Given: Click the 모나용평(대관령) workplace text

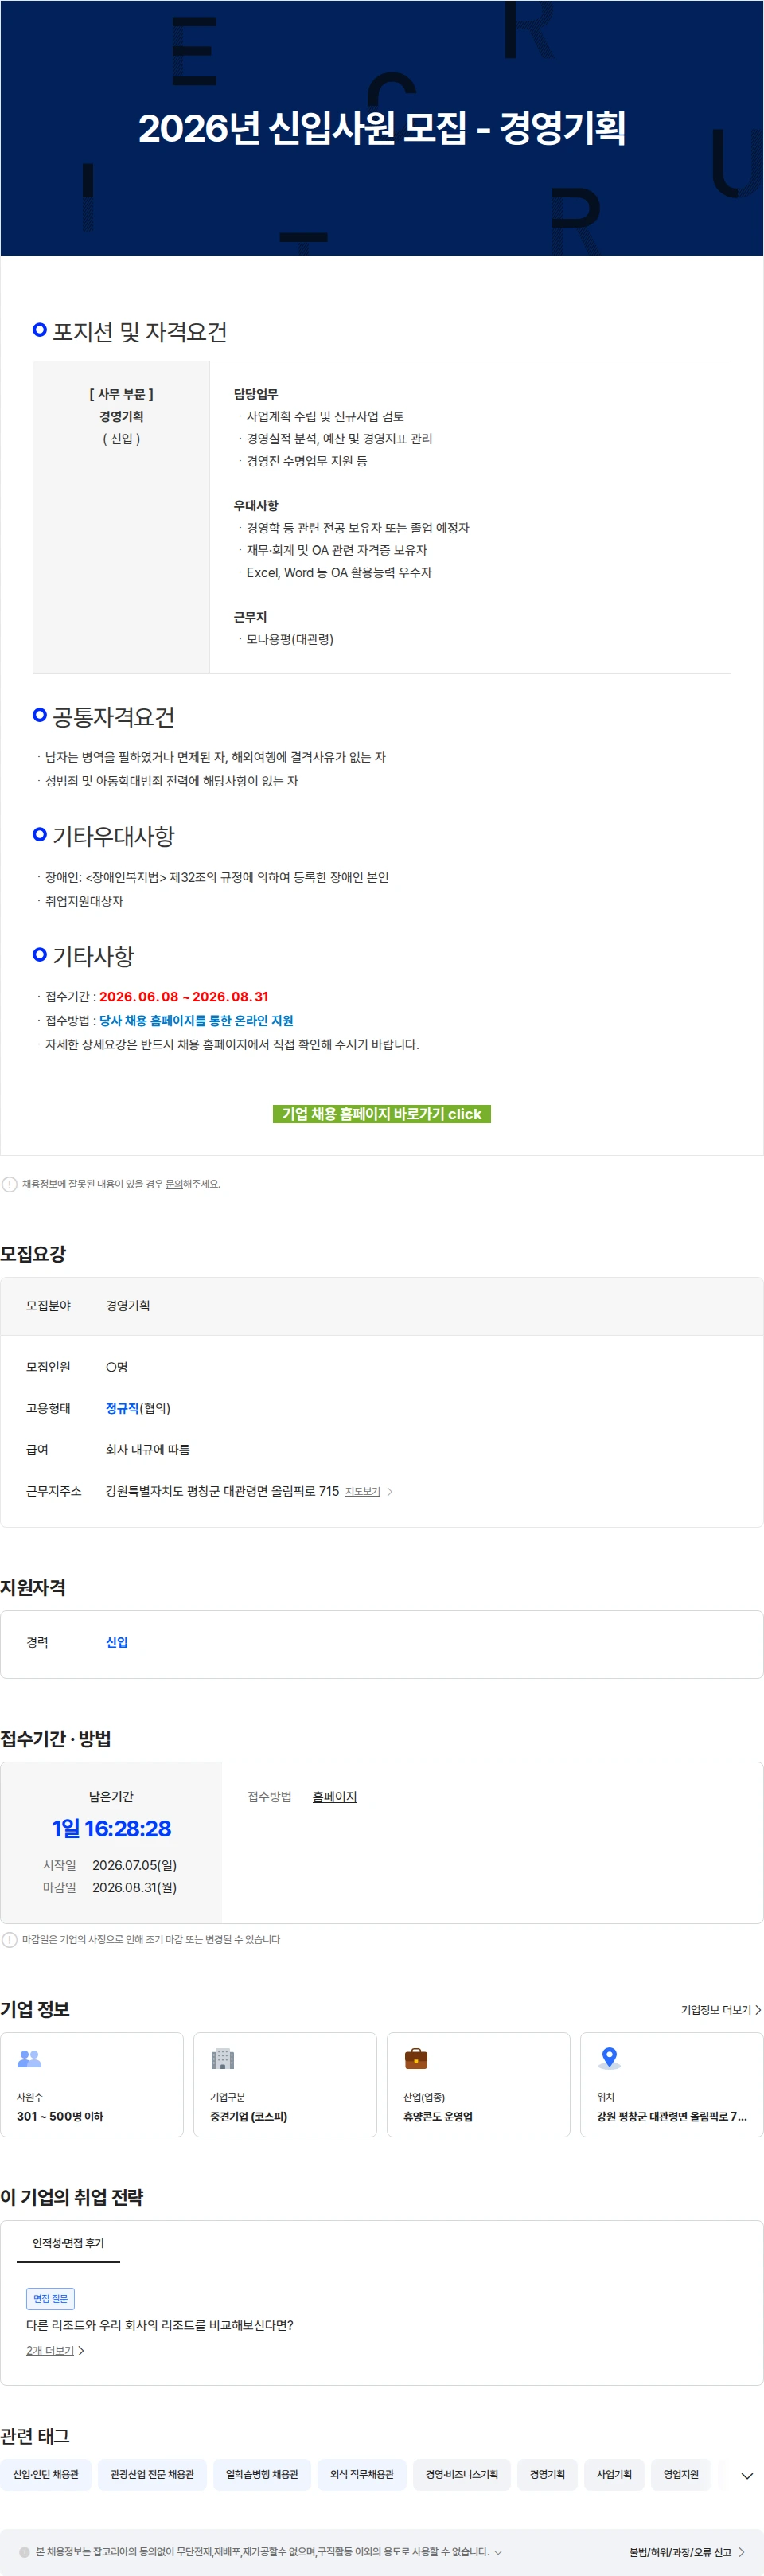Looking at the screenshot, I should (x=290, y=639).
